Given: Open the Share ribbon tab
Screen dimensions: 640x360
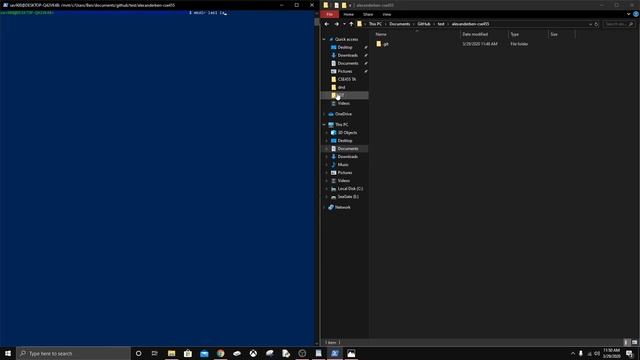Looking at the screenshot, I should (368, 14).
